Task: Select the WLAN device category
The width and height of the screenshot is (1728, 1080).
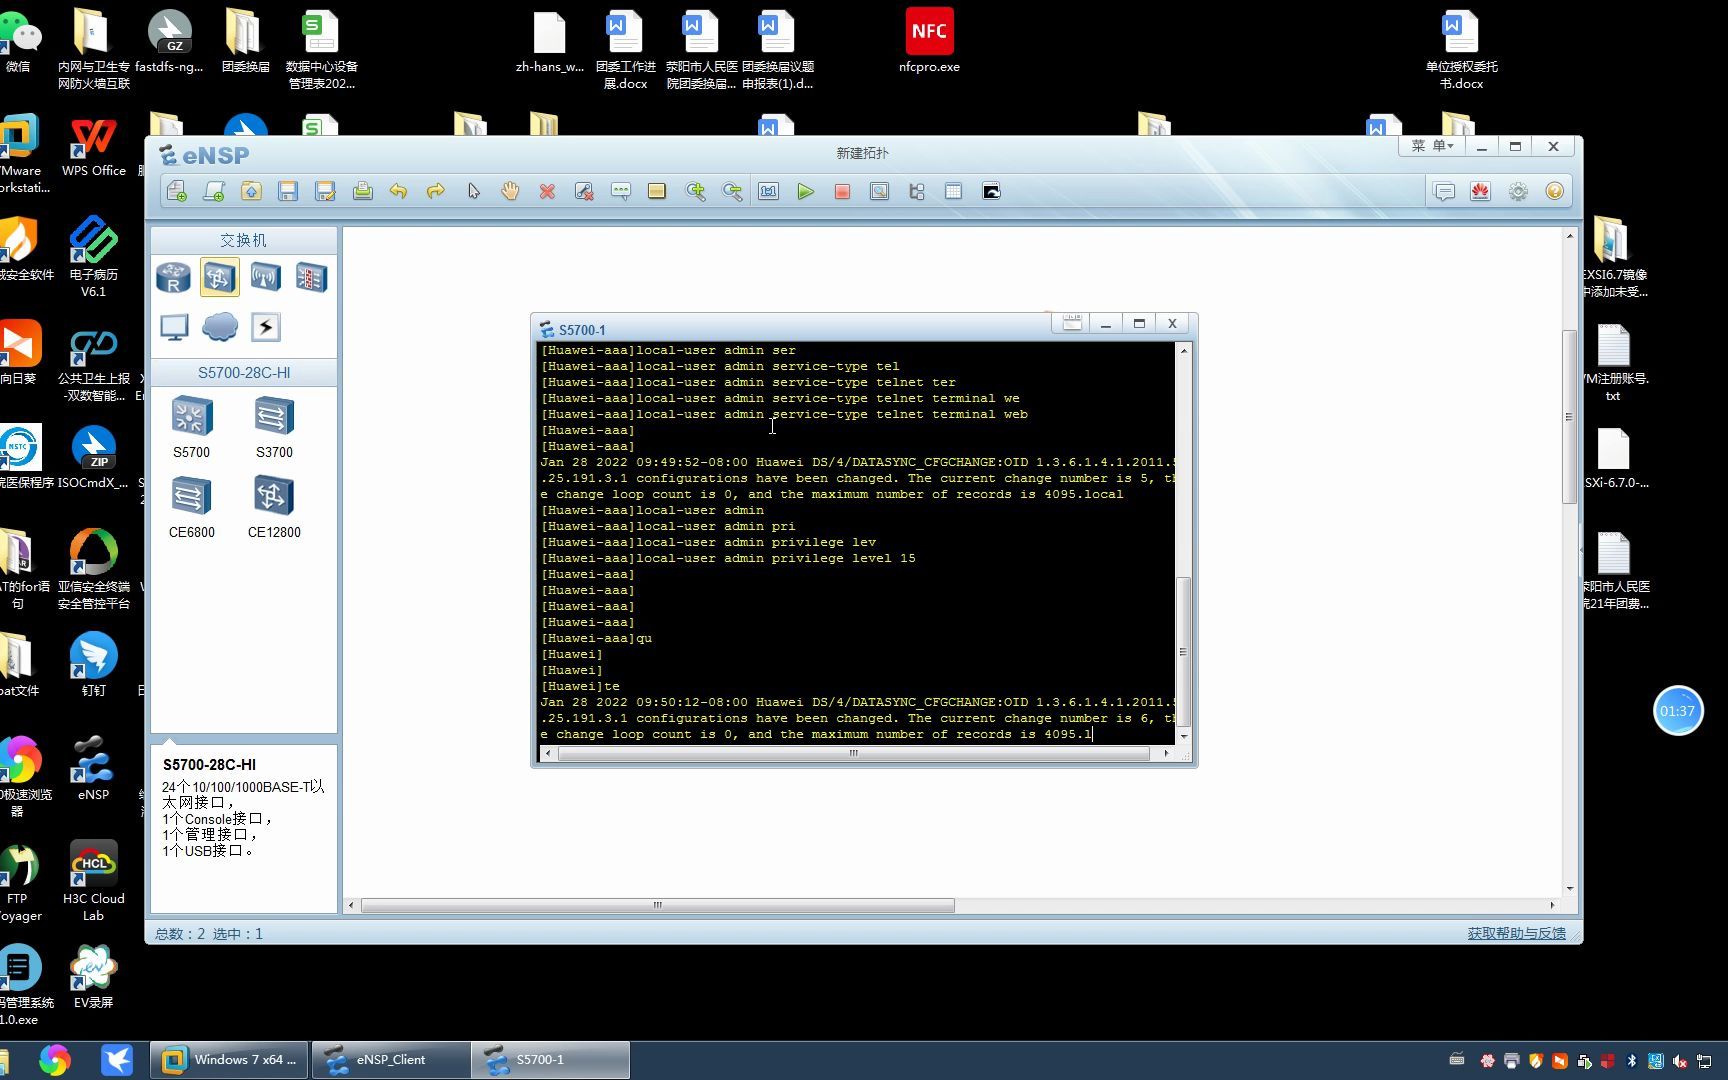Action: [265, 277]
